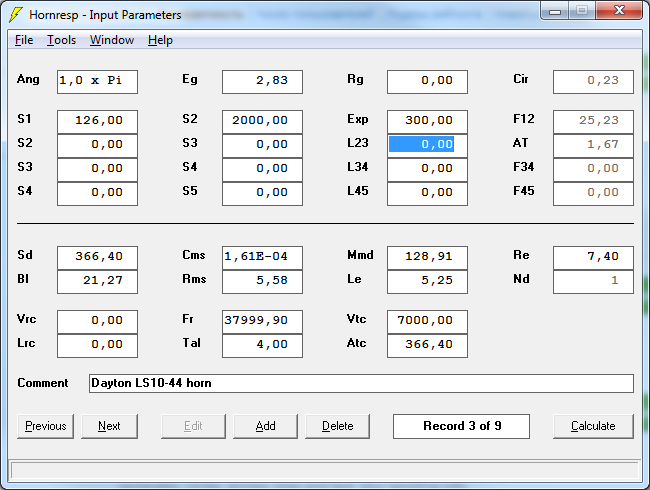Open the Window menu
The image size is (650, 490).
click(x=112, y=40)
